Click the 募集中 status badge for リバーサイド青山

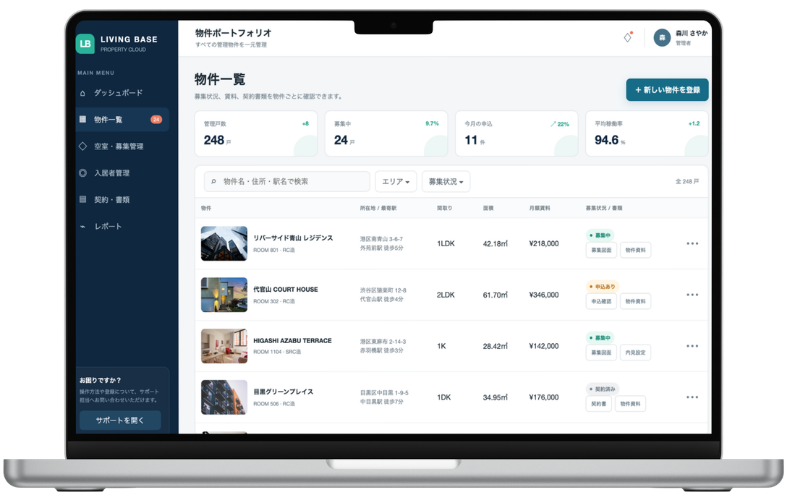(600, 235)
